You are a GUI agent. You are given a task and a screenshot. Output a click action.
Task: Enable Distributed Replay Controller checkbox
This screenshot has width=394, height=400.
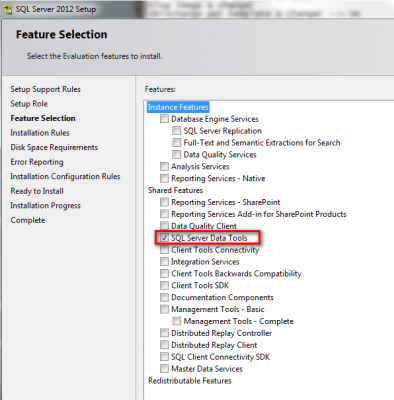164,333
